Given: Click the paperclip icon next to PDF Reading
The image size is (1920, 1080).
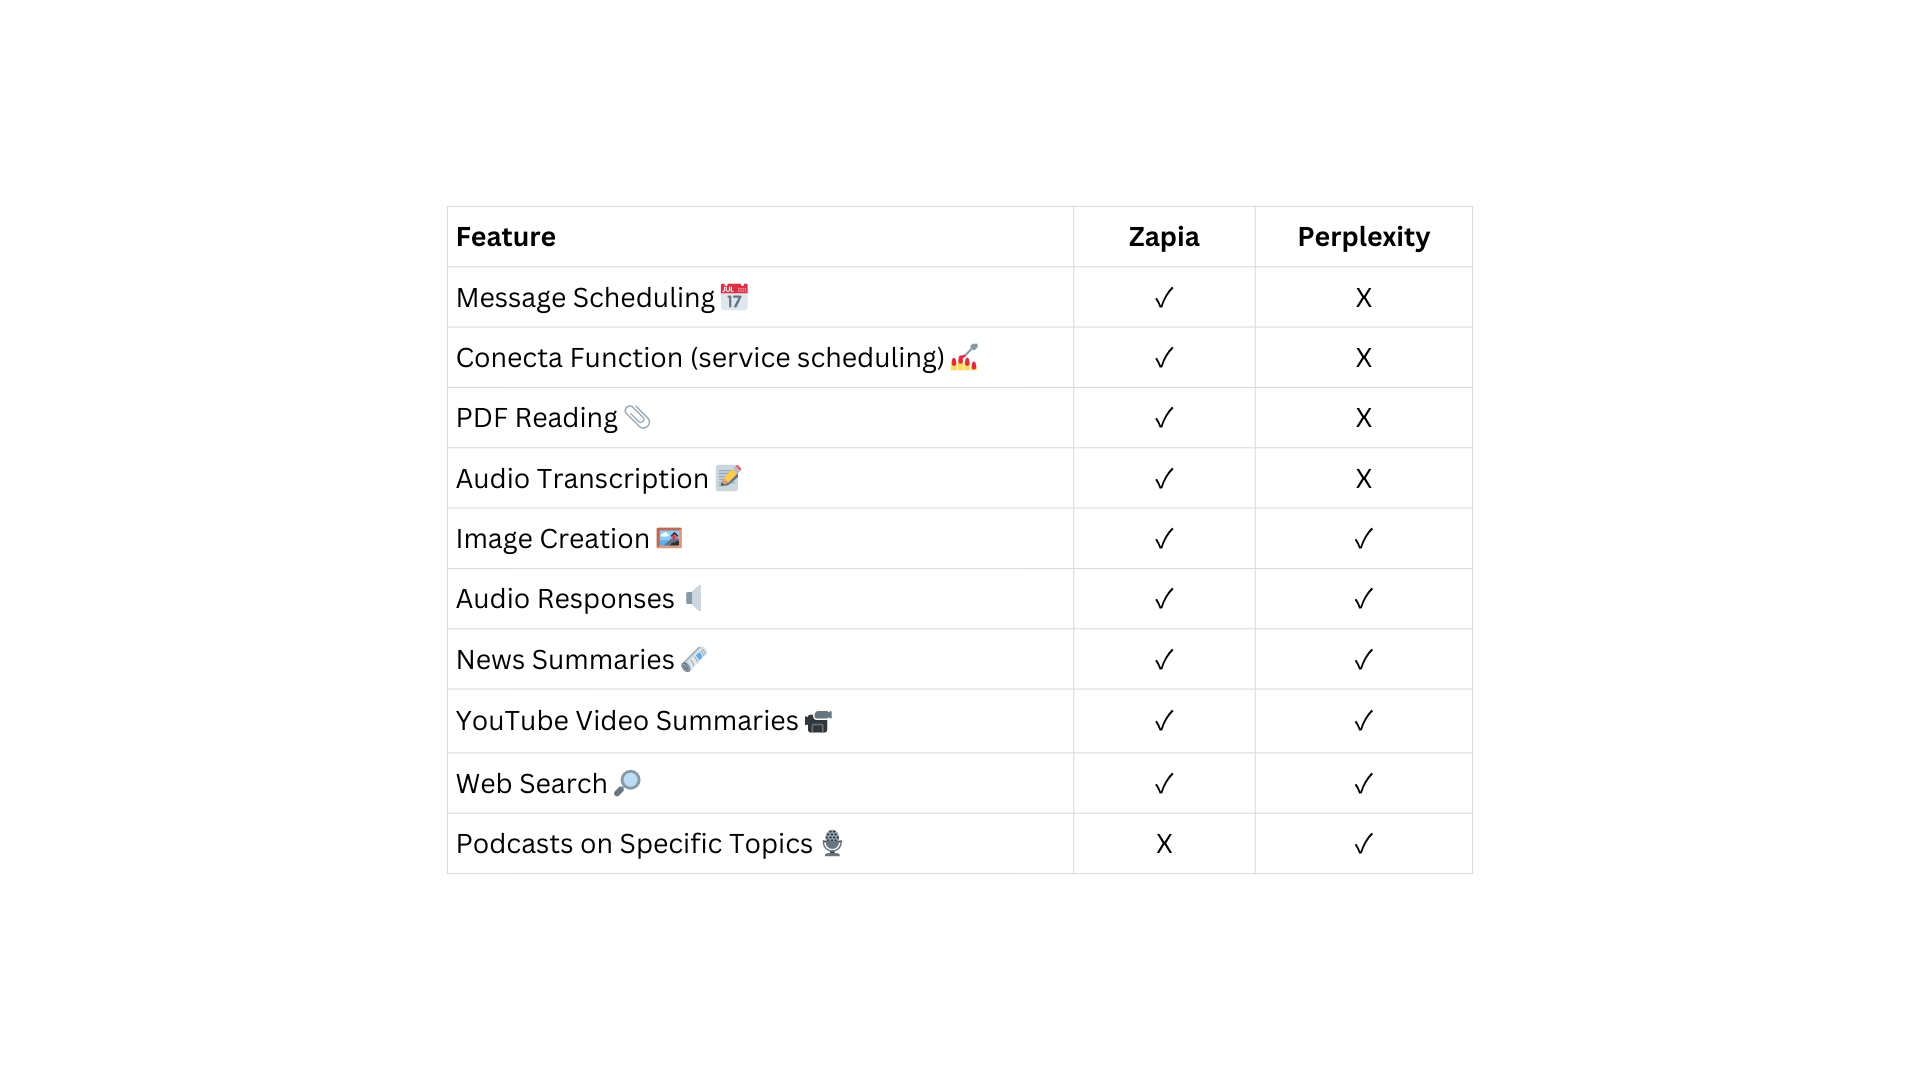Looking at the screenshot, I should point(637,417).
